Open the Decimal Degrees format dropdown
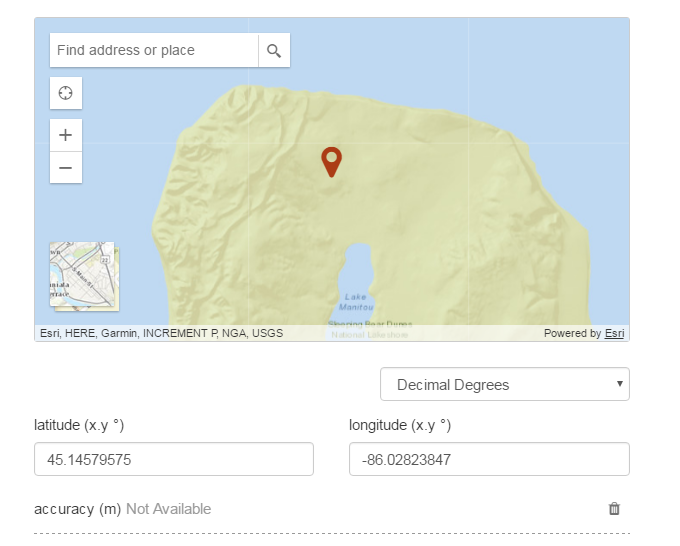The image size is (680, 546). point(505,384)
